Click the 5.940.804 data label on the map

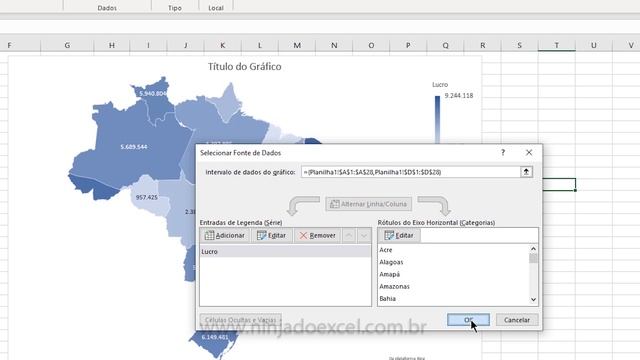(153, 93)
